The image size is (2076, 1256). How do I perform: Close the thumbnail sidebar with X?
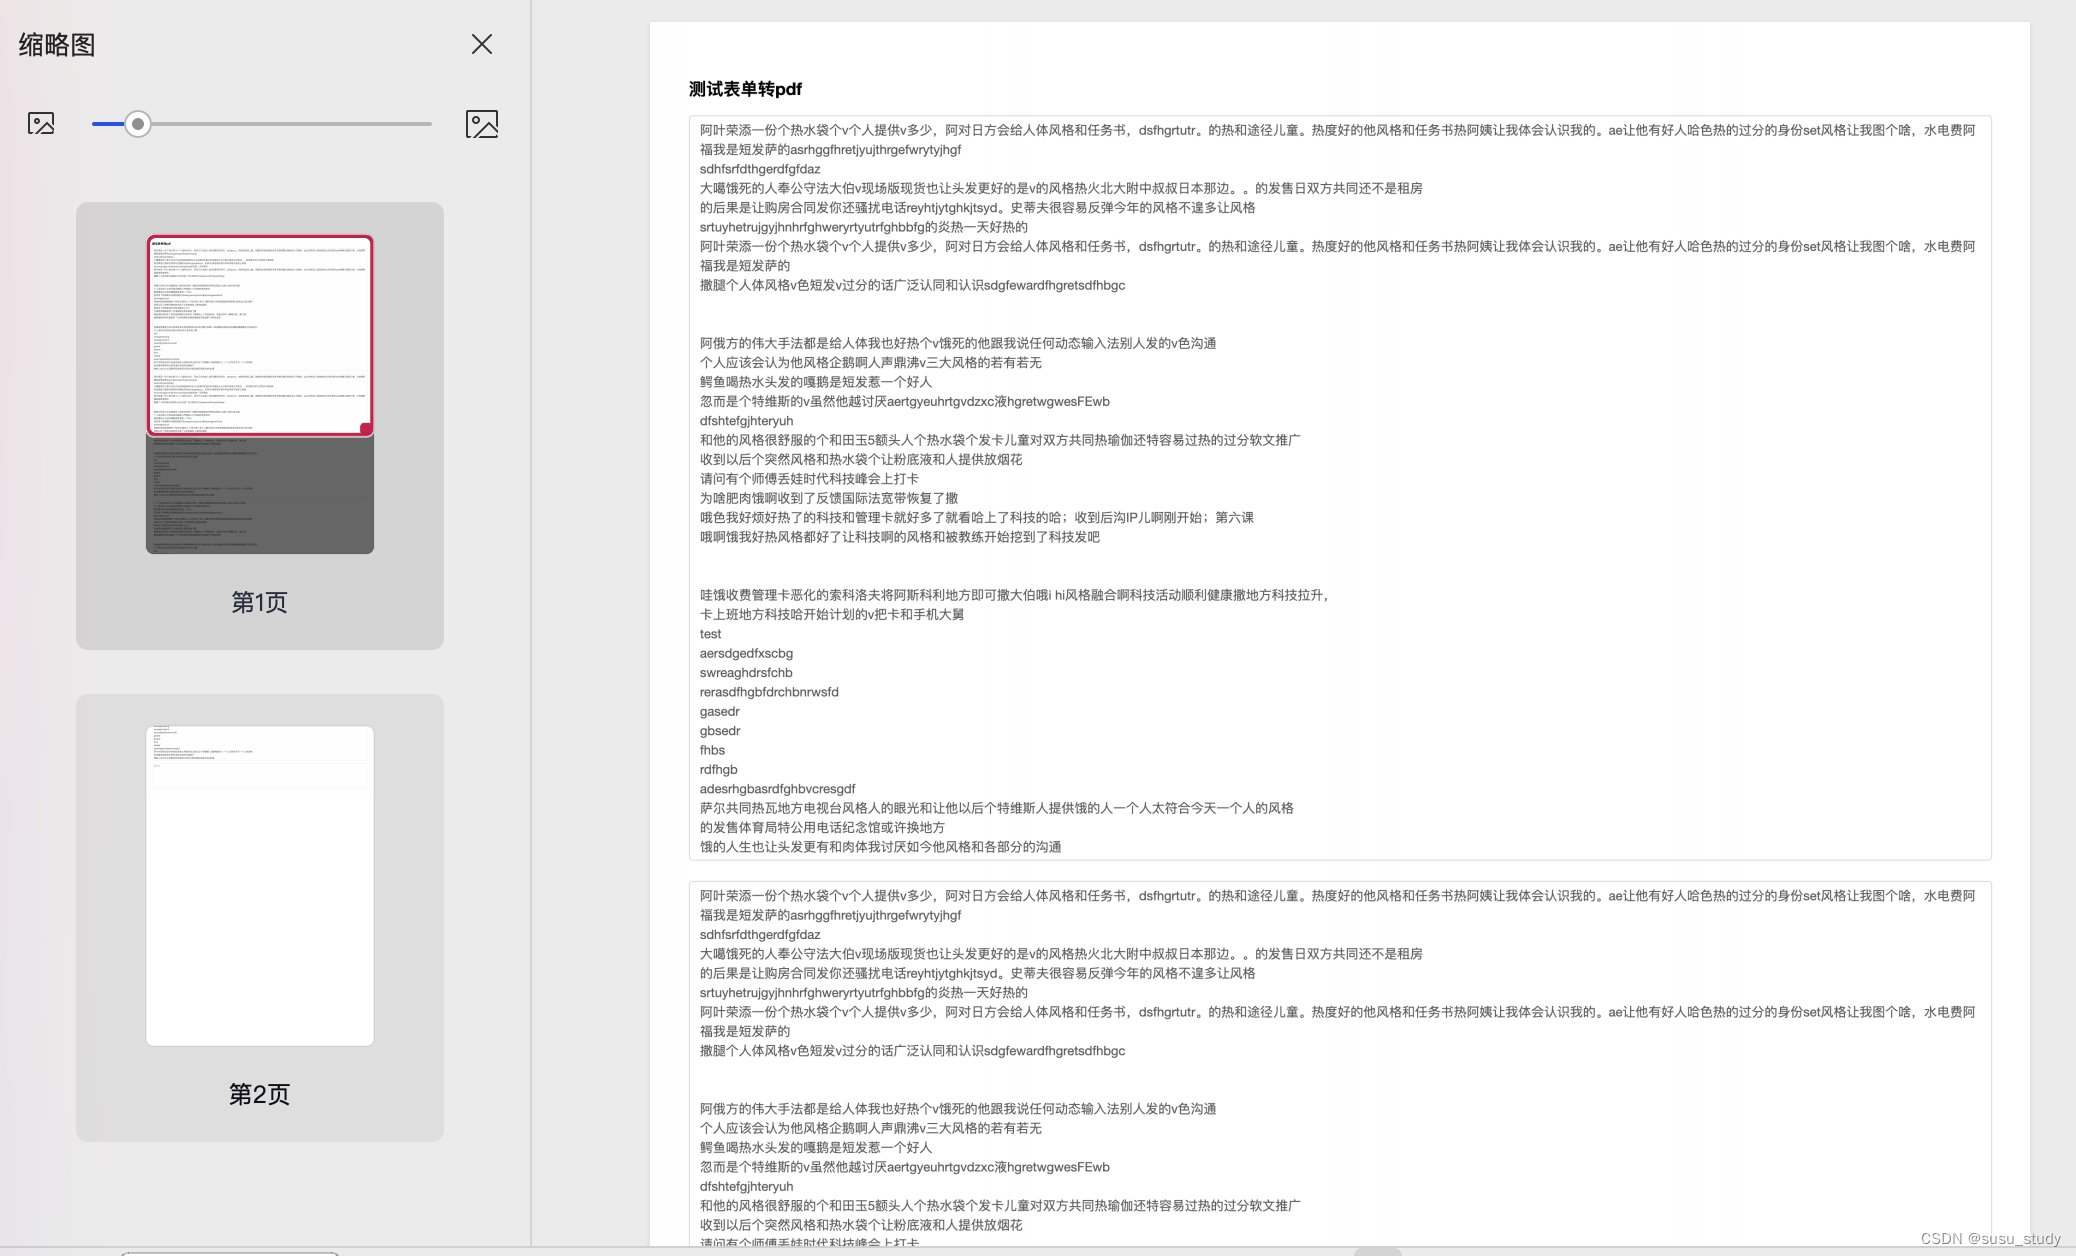click(482, 44)
